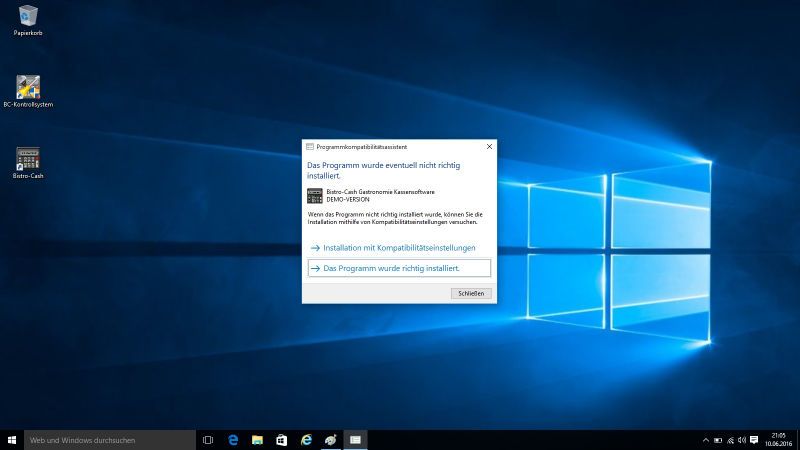Click the installer setup taskbar icon
Screen dimensions: 800x450
click(331, 440)
